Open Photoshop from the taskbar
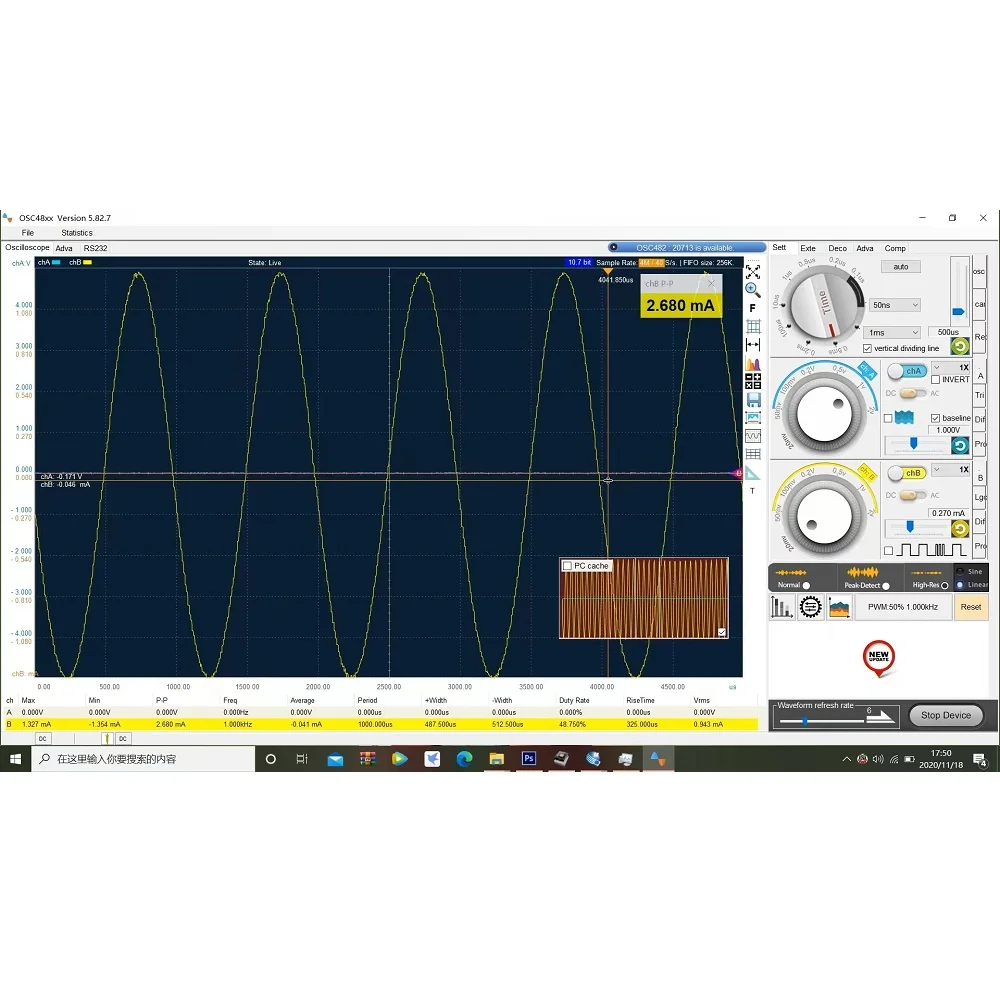The width and height of the screenshot is (1000, 1000). (x=529, y=759)
